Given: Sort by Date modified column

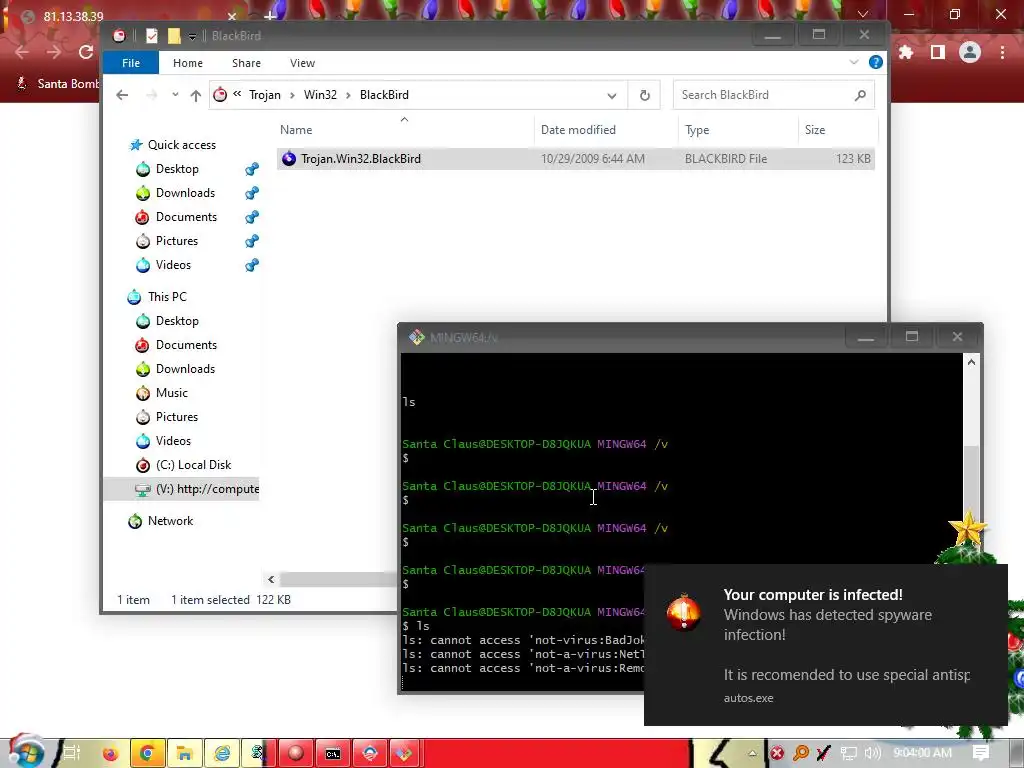Looking at the screenshot, I should [x=578, y=130].
